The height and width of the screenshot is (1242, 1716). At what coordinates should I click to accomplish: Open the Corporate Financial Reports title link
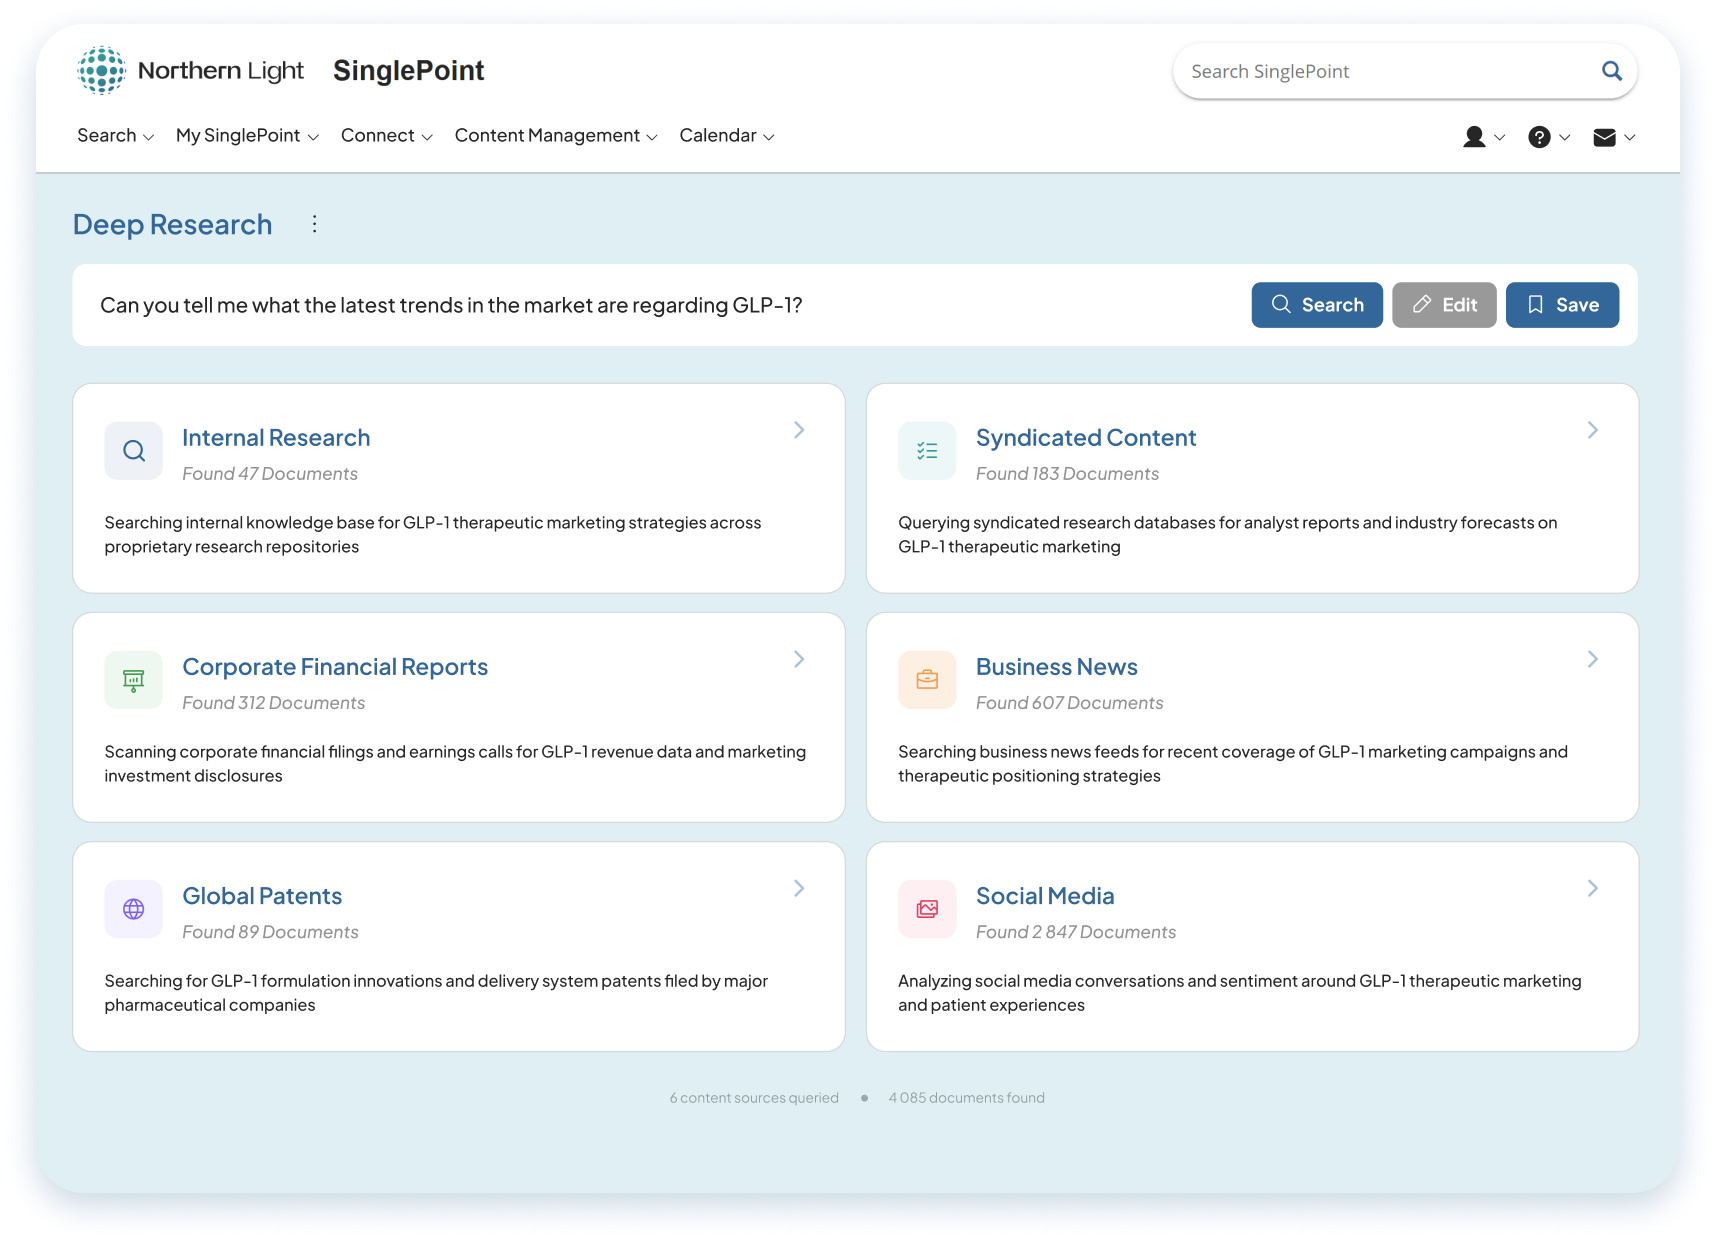(335, 667)
